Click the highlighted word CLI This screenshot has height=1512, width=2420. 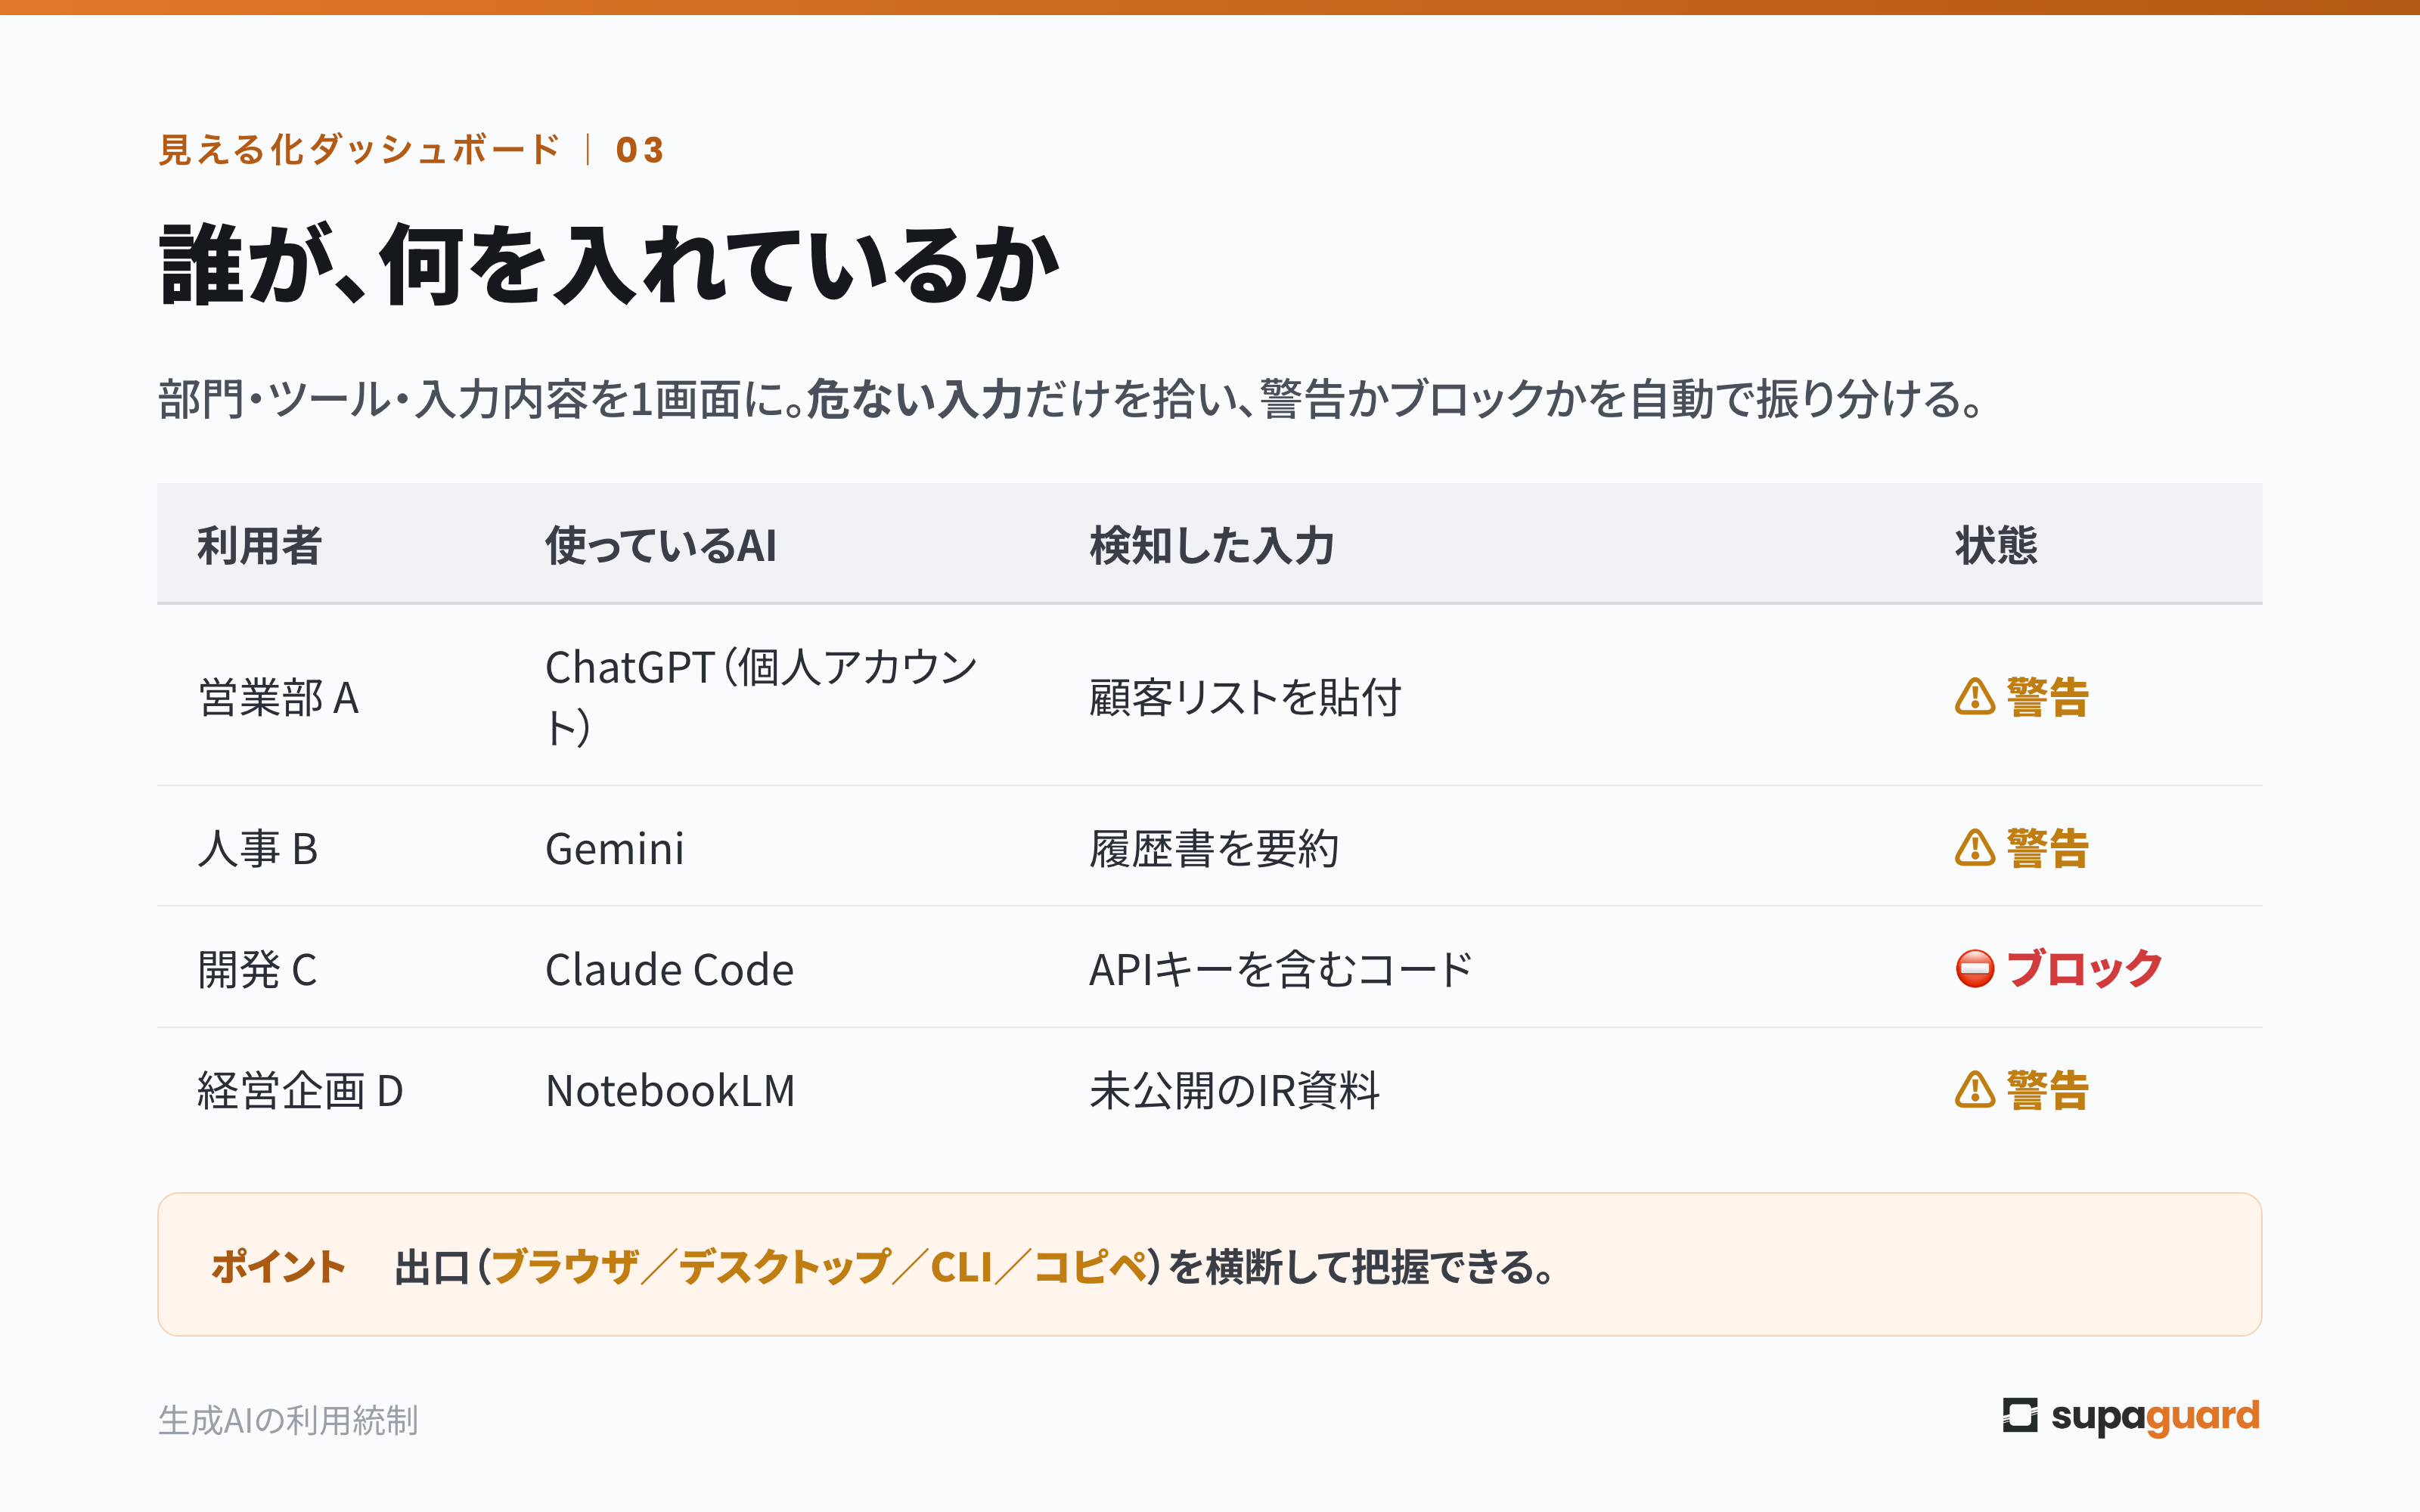962,1266
